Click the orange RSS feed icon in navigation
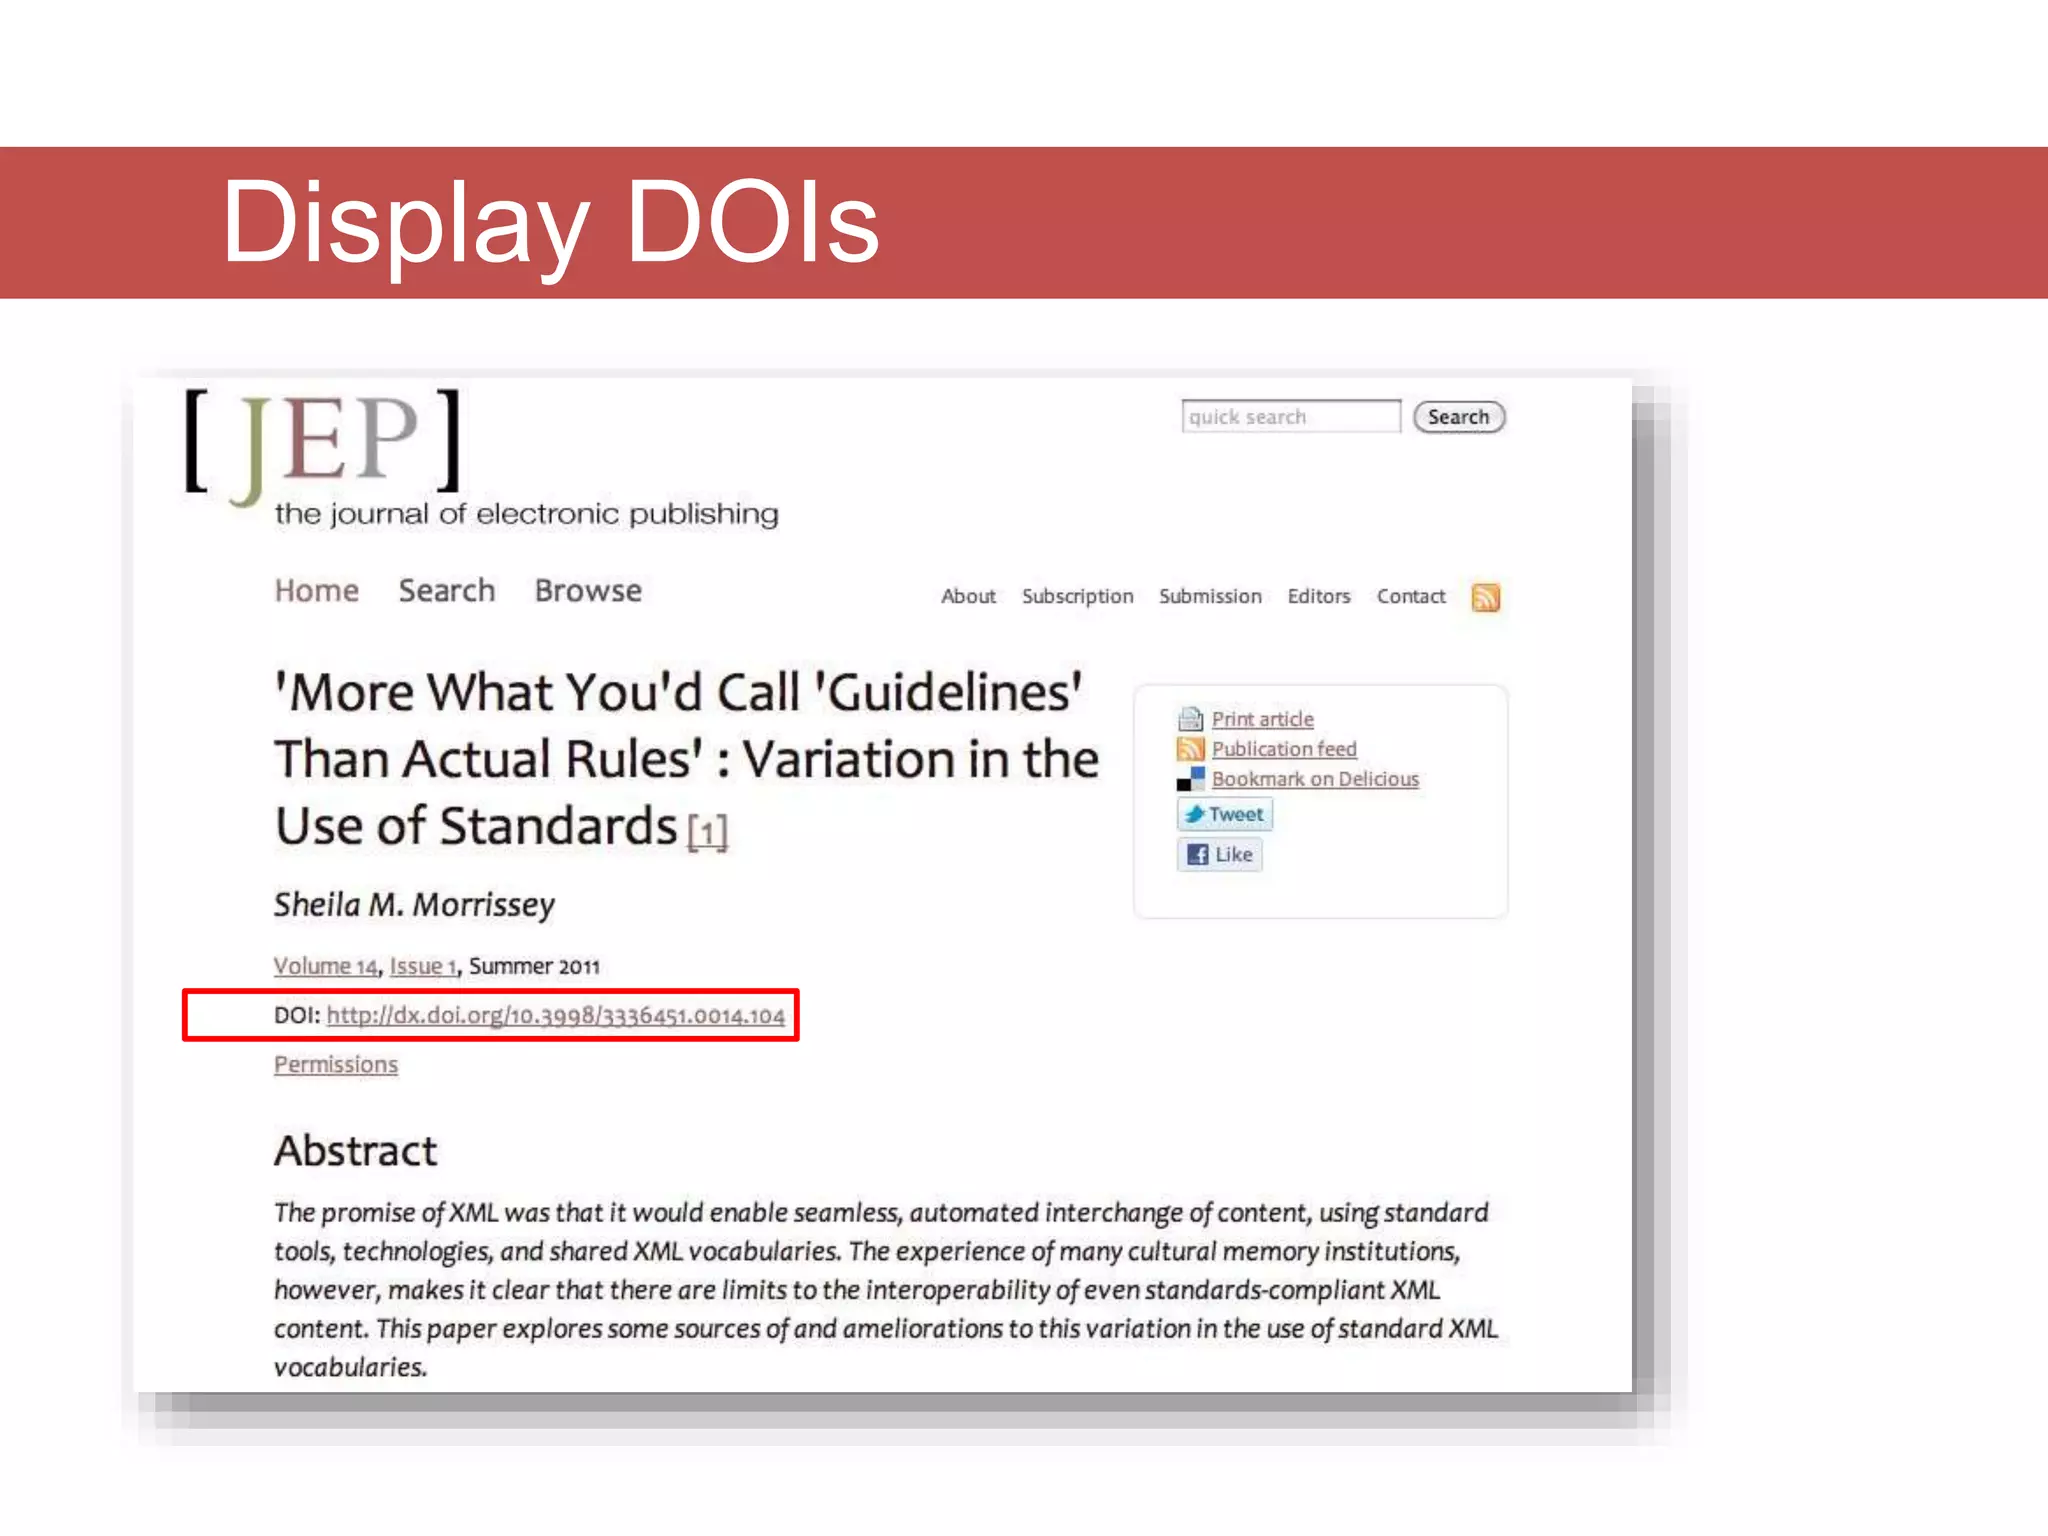This screenshot has height=1536, width=2048. coord(1485,597)
